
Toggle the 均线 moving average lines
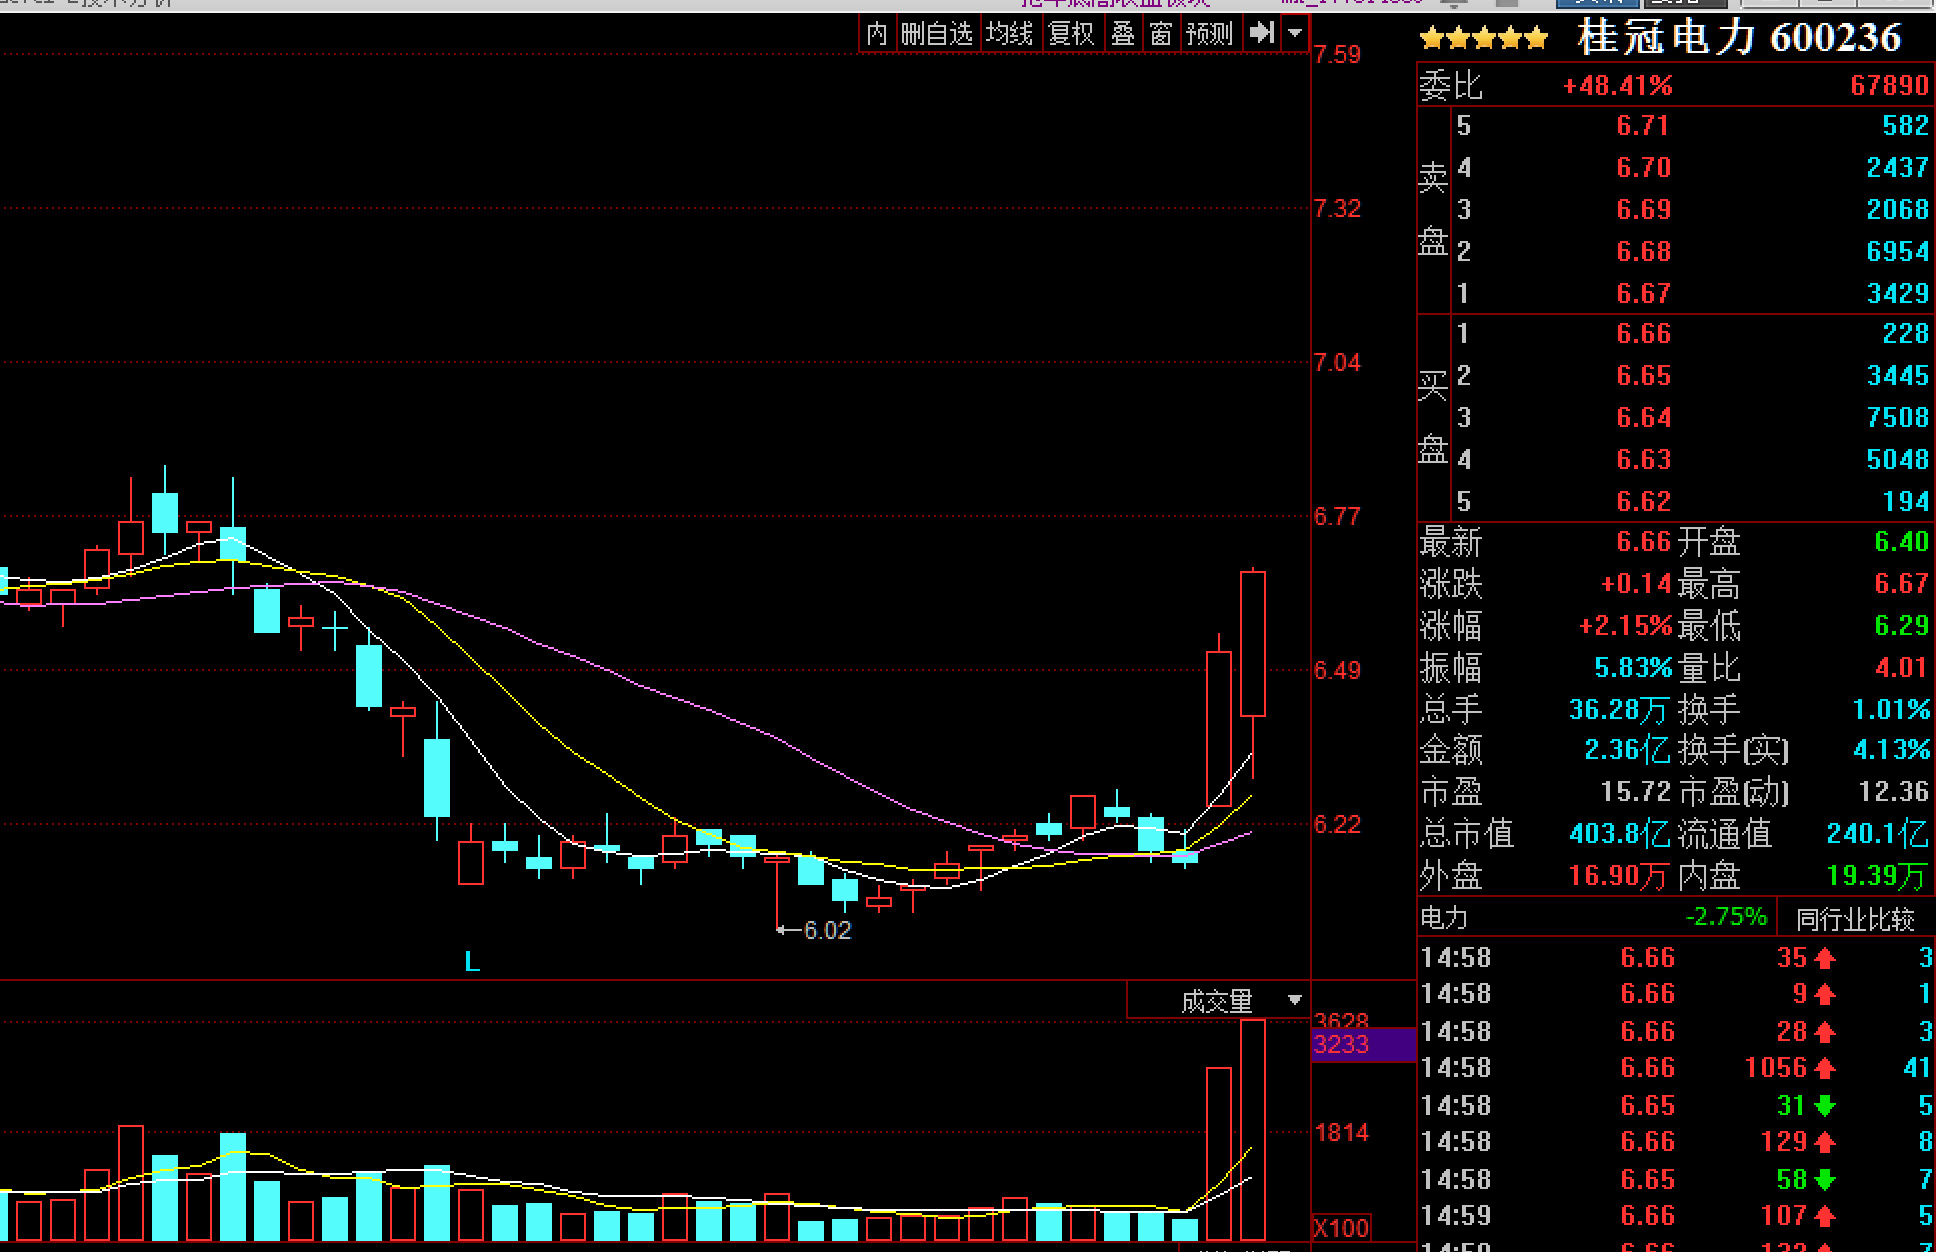click(x=1009, y=34)
